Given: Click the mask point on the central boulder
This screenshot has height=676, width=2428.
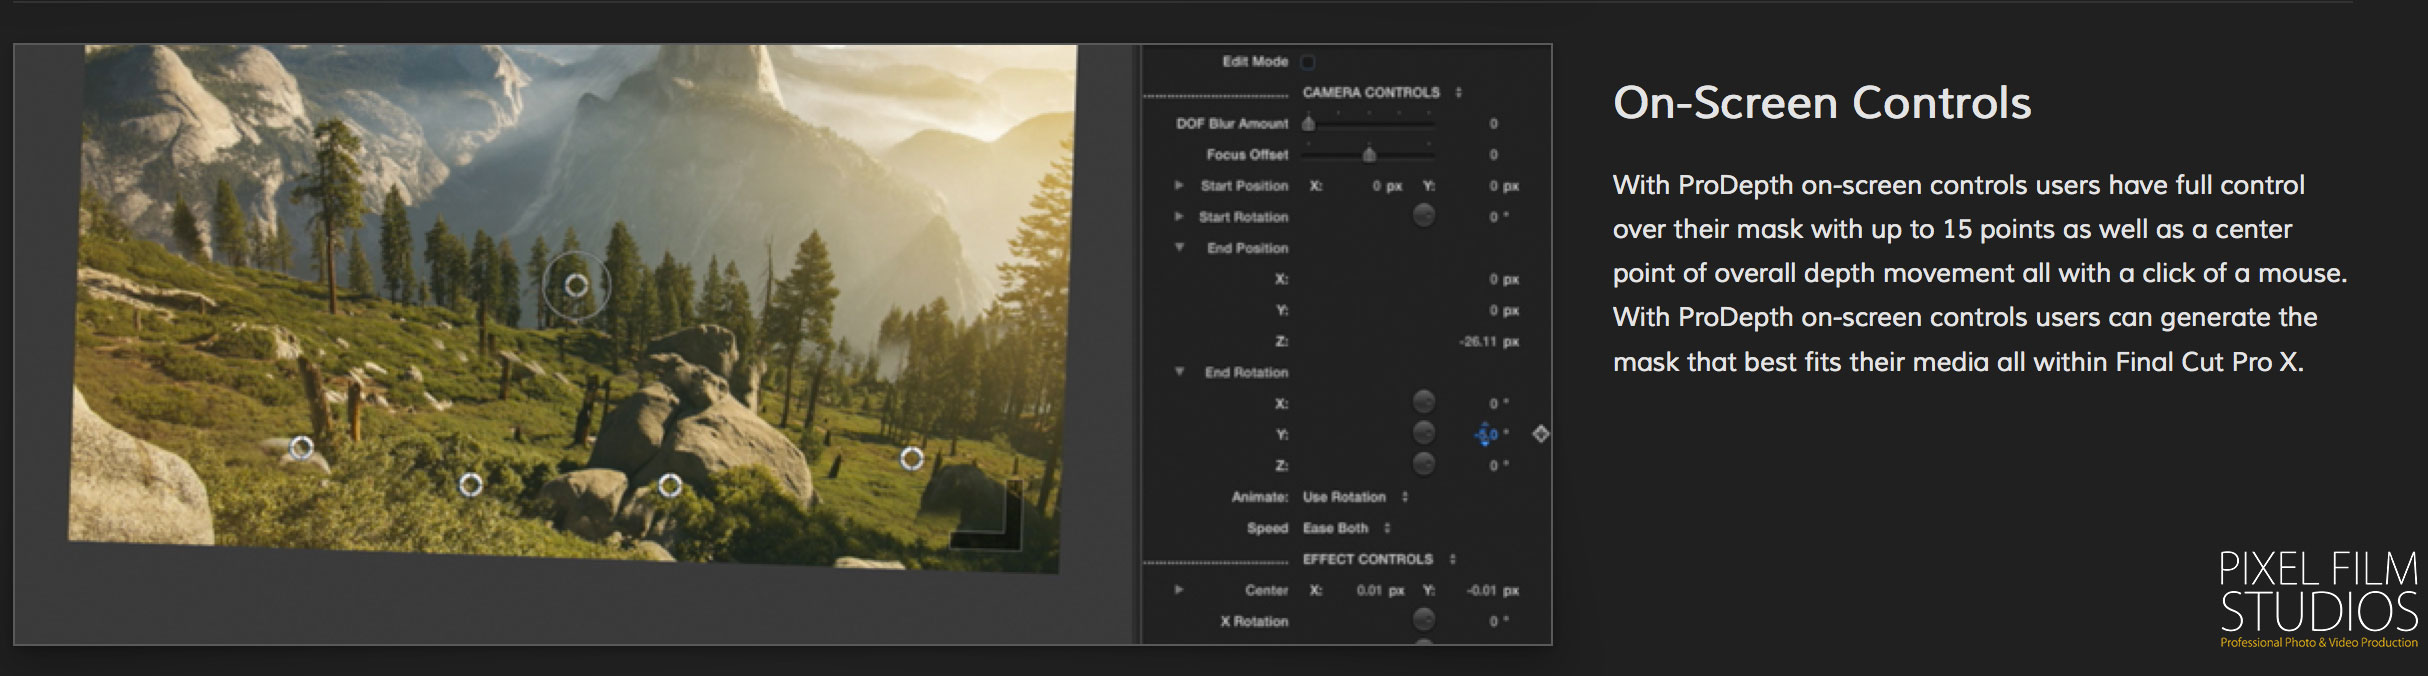Looking at the screenshot, I should pos(670,486).
